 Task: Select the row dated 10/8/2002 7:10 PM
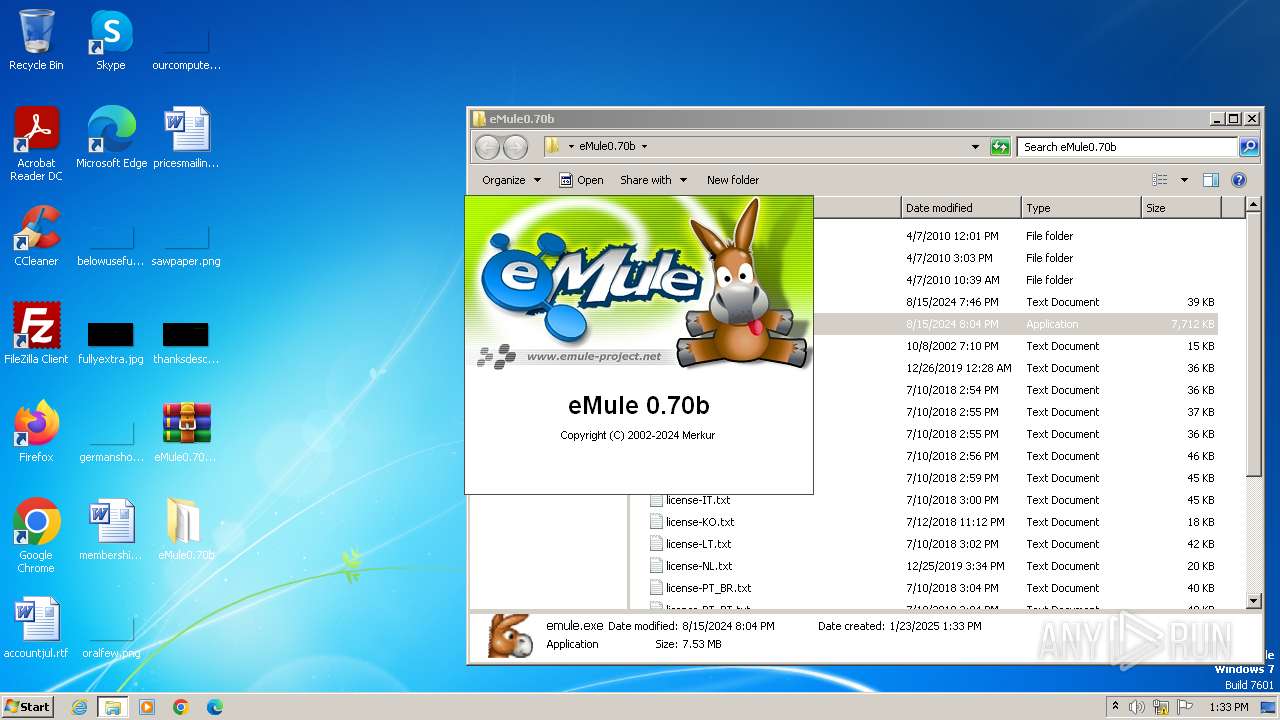1016,346
